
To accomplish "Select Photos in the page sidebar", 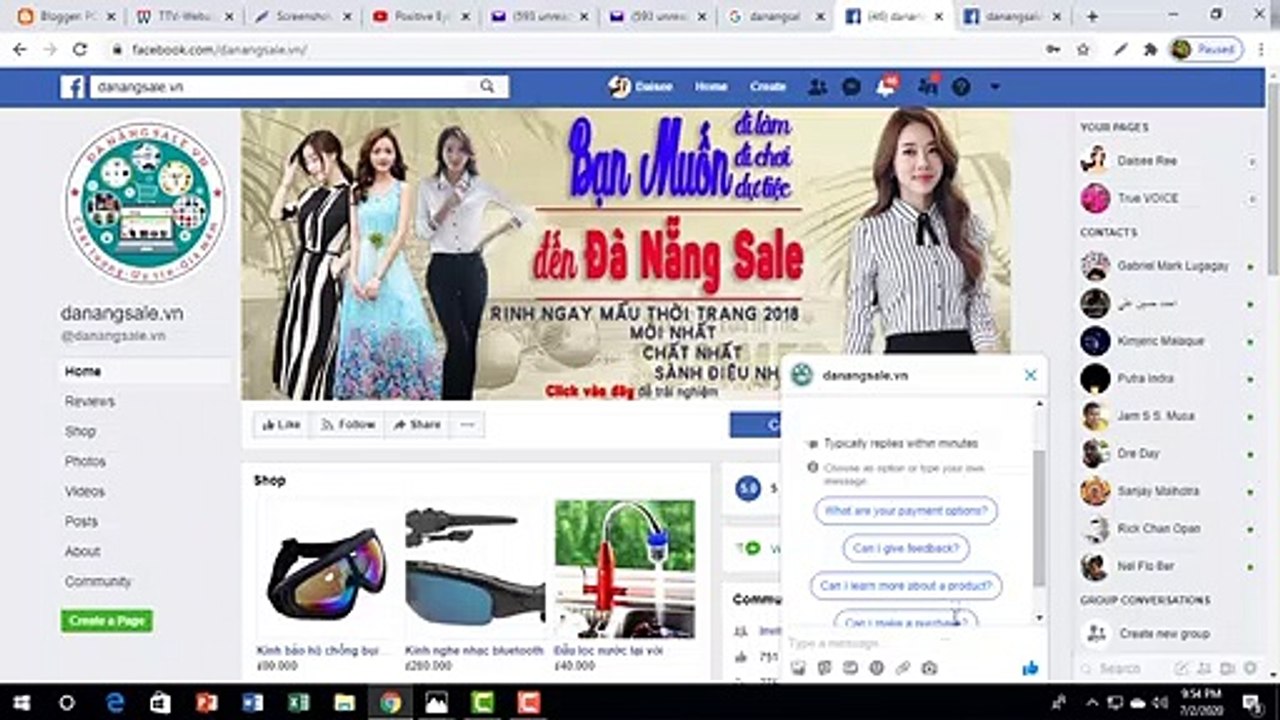I will click(x=85, y=461).
